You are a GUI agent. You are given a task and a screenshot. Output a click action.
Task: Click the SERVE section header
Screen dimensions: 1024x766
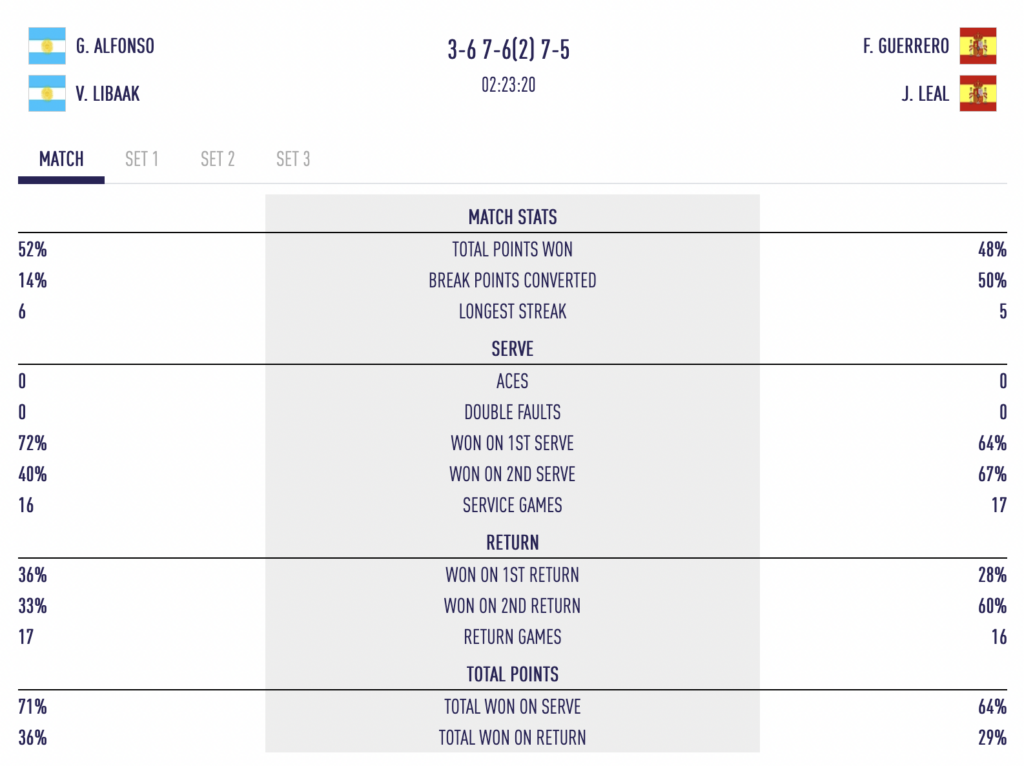pos(513,349)
